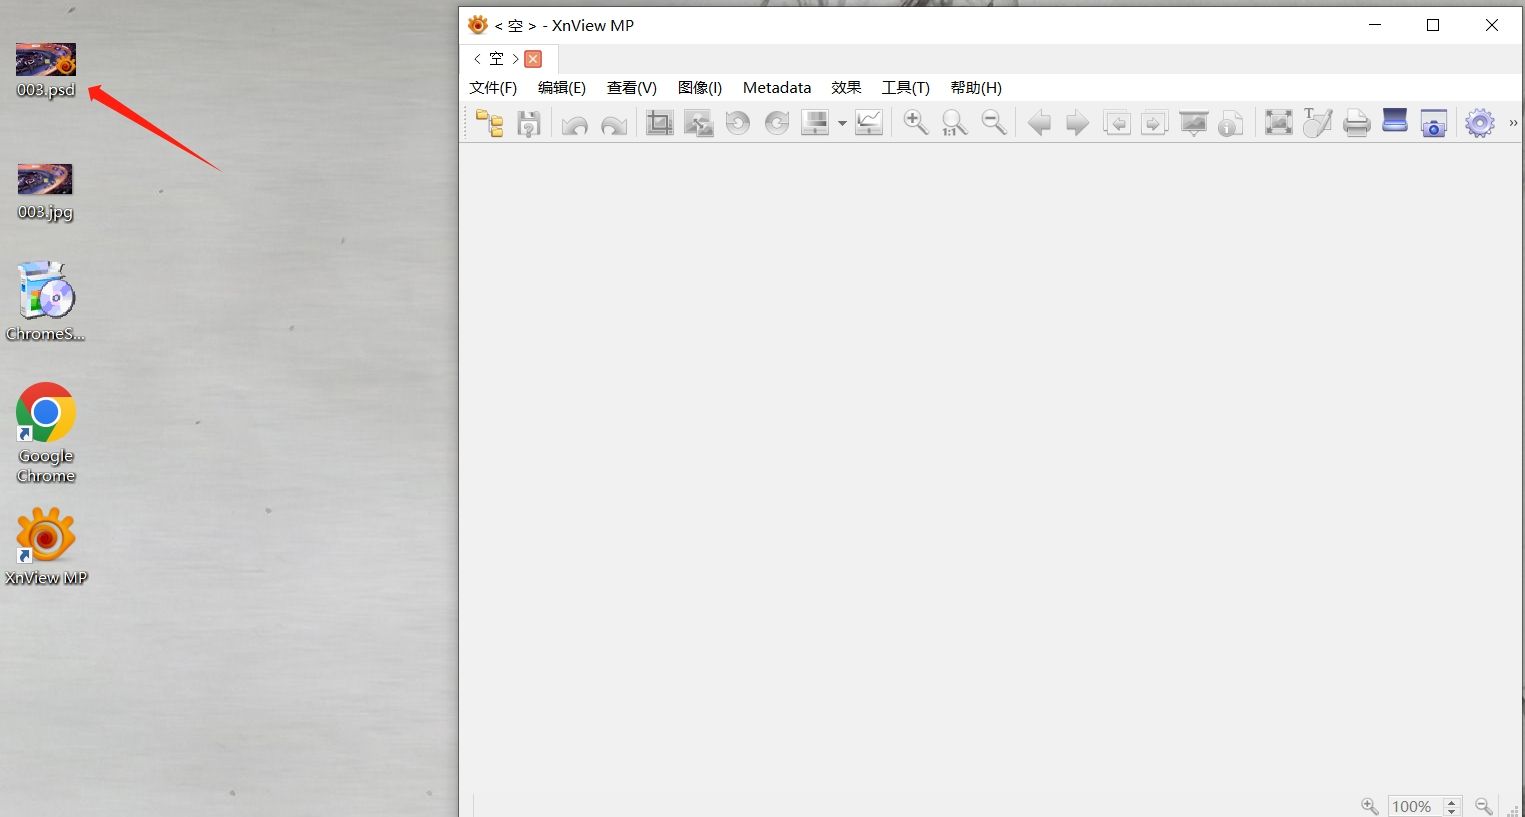
Task: Open the 图像(I) menu
Action: click(x=699, y=88)
